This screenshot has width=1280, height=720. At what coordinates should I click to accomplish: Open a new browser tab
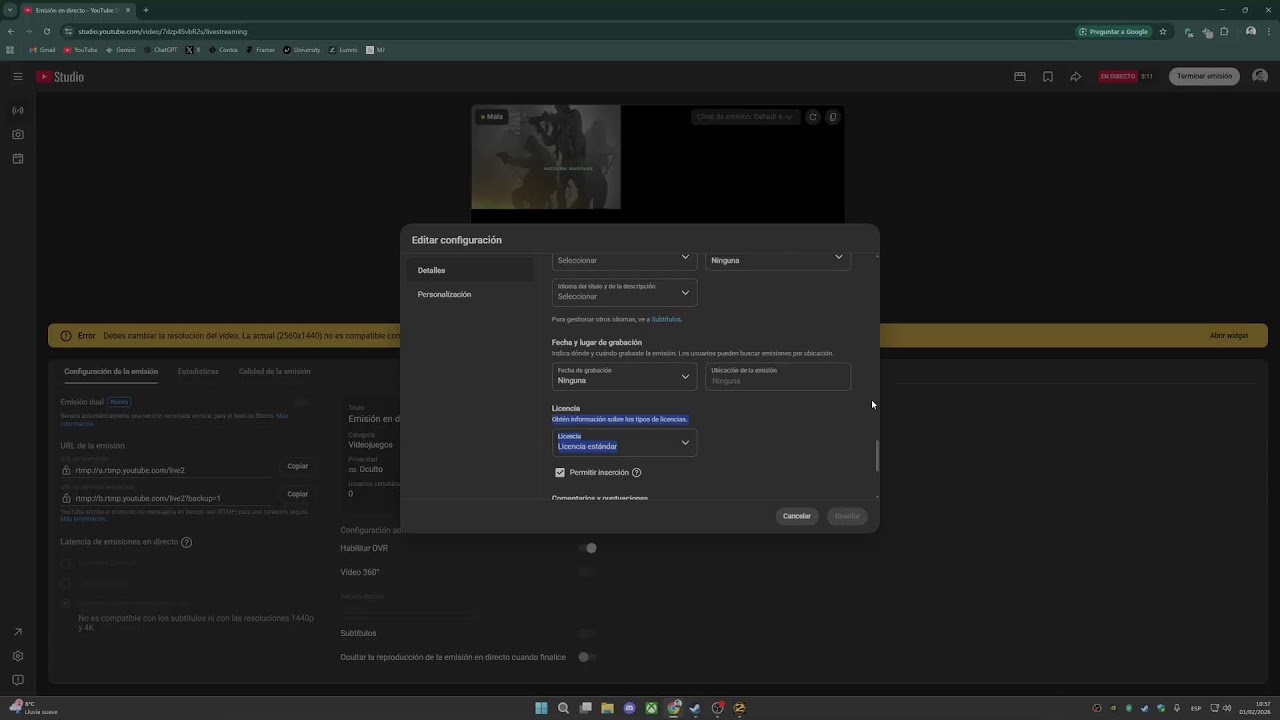[x=146, y=10]
